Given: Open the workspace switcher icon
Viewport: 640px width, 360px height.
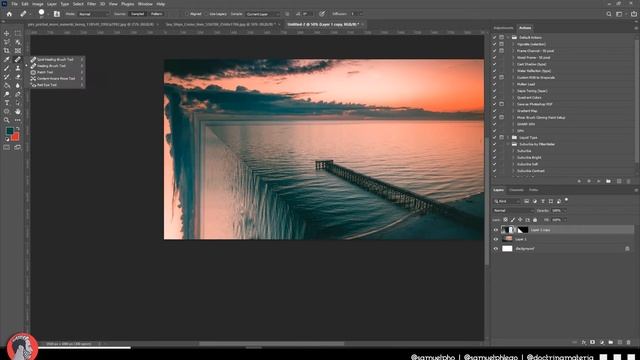Looking at the screenshot, I should (620, 14).
